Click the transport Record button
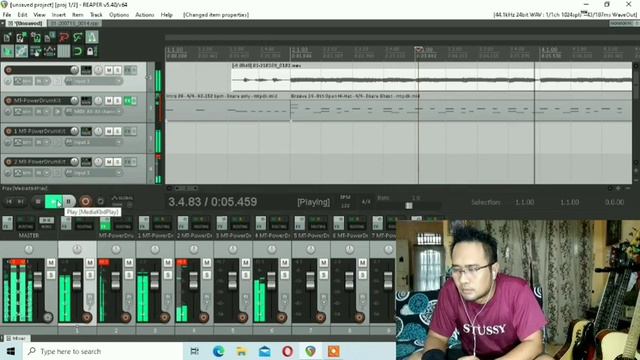Screen dimensions: 640x360 tap(85, 201)
